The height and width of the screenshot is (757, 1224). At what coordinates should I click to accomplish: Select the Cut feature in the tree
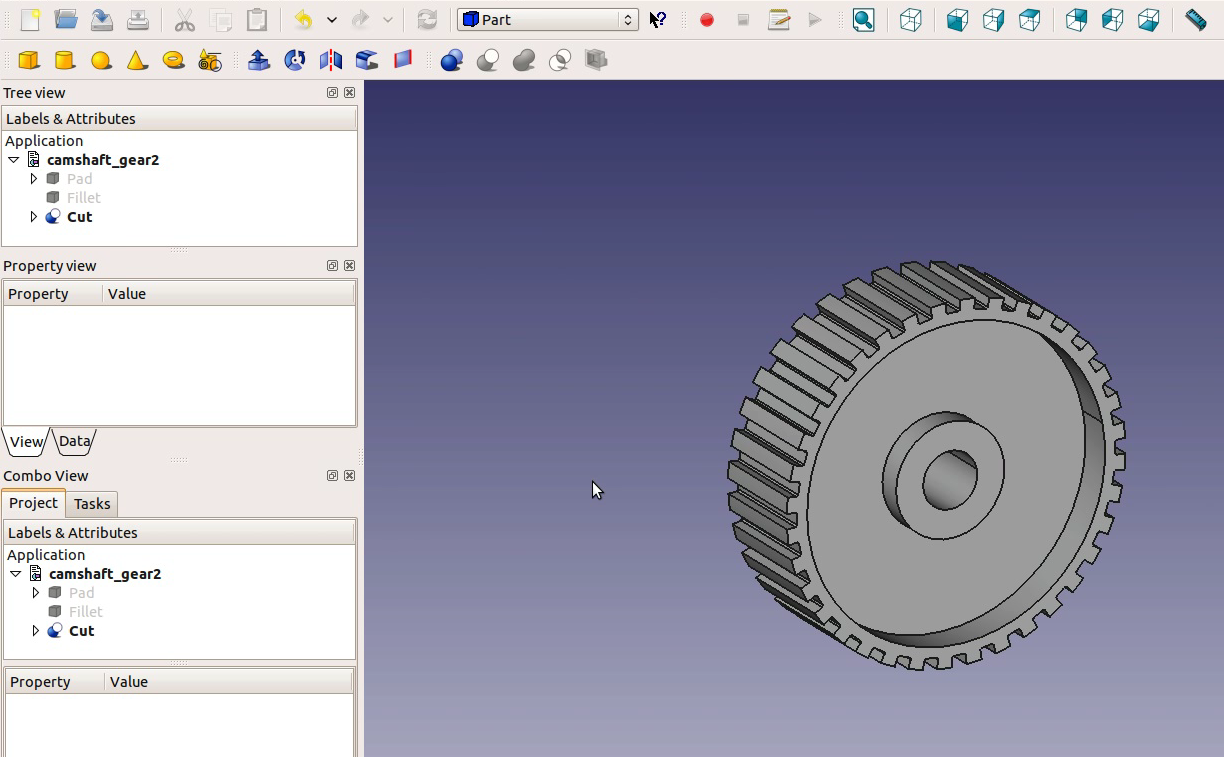point(79,216)
